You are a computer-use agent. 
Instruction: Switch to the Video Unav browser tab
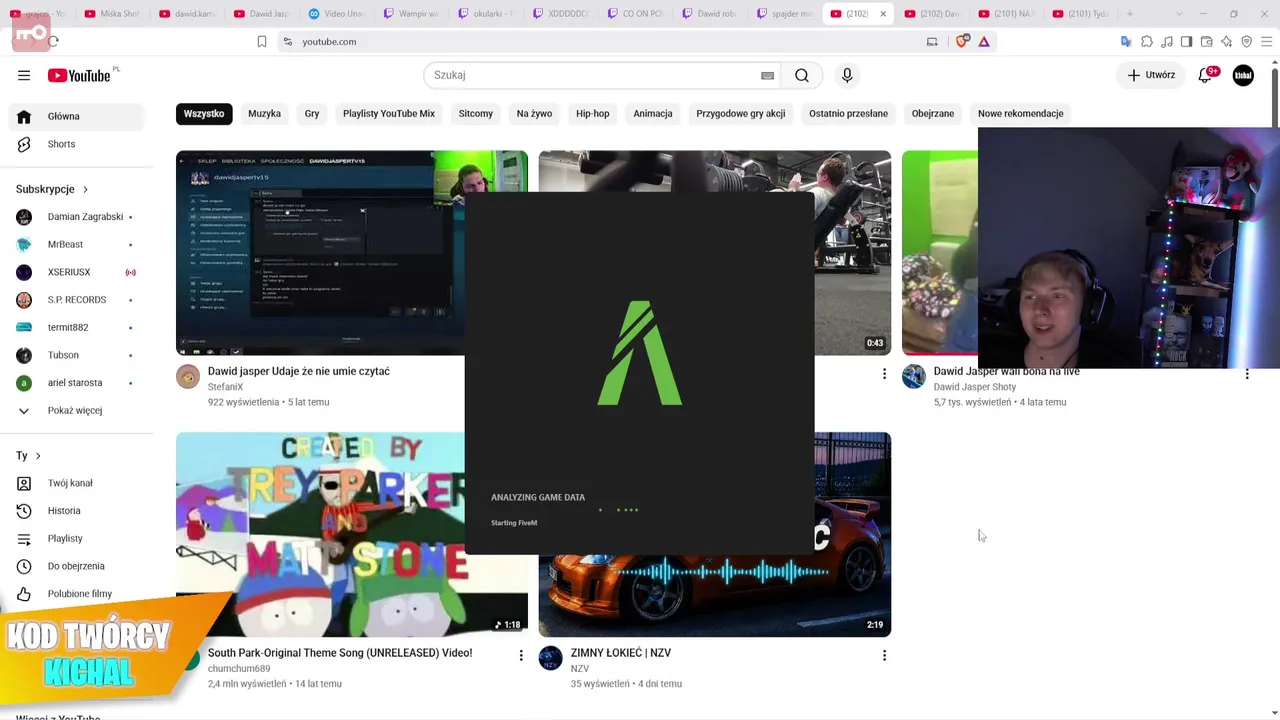(336, 14)
